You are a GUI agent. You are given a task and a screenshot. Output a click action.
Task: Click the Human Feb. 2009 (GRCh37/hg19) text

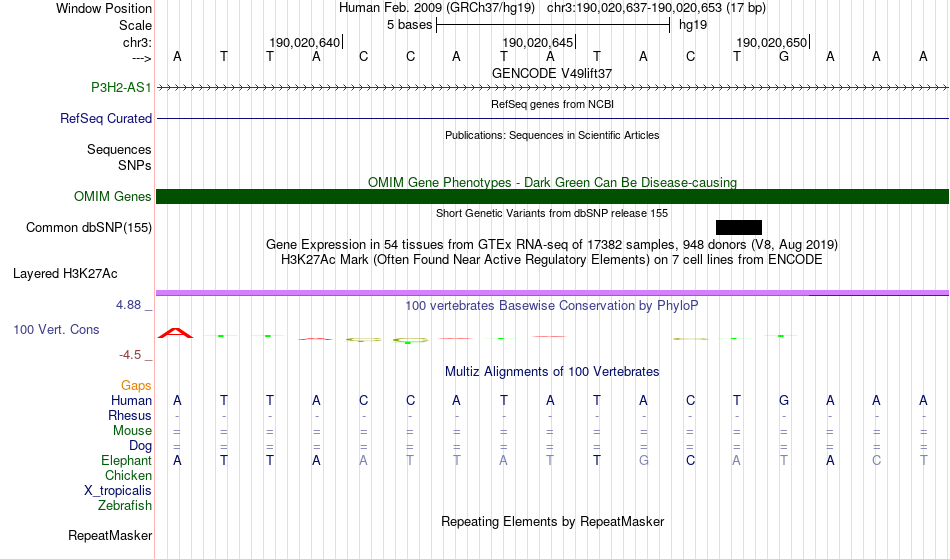pos(437,8)
